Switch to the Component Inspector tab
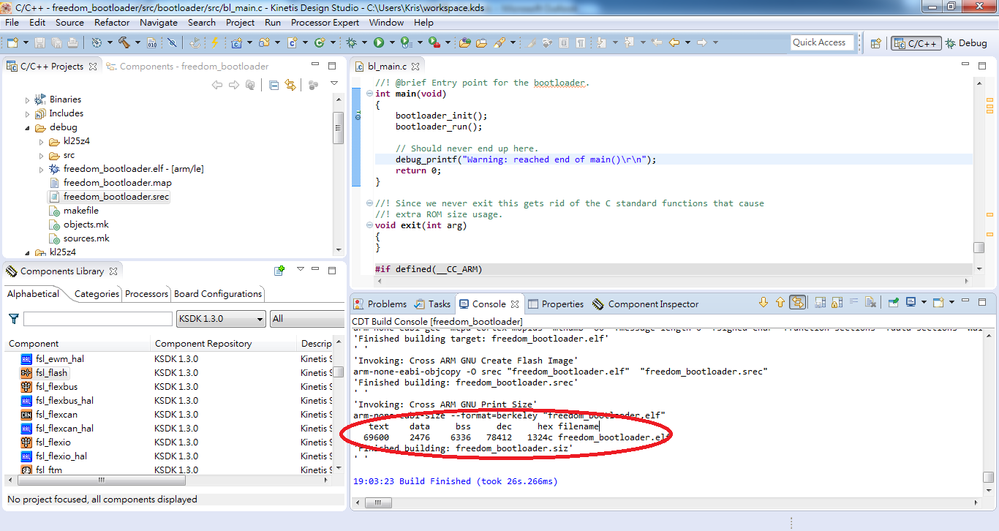Image resolution: width=999 pixels, height=531 pixels. pyautogui.click(x=645, y=304)
